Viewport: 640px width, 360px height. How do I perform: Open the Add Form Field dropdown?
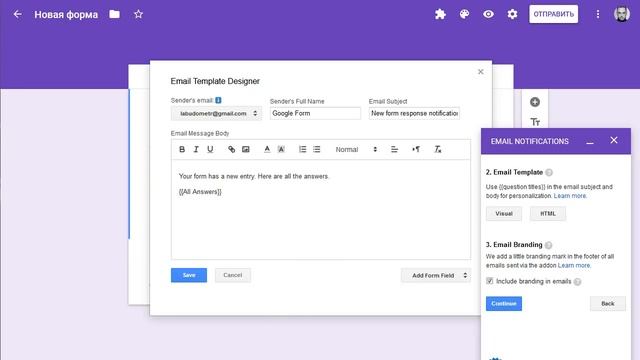436,276
